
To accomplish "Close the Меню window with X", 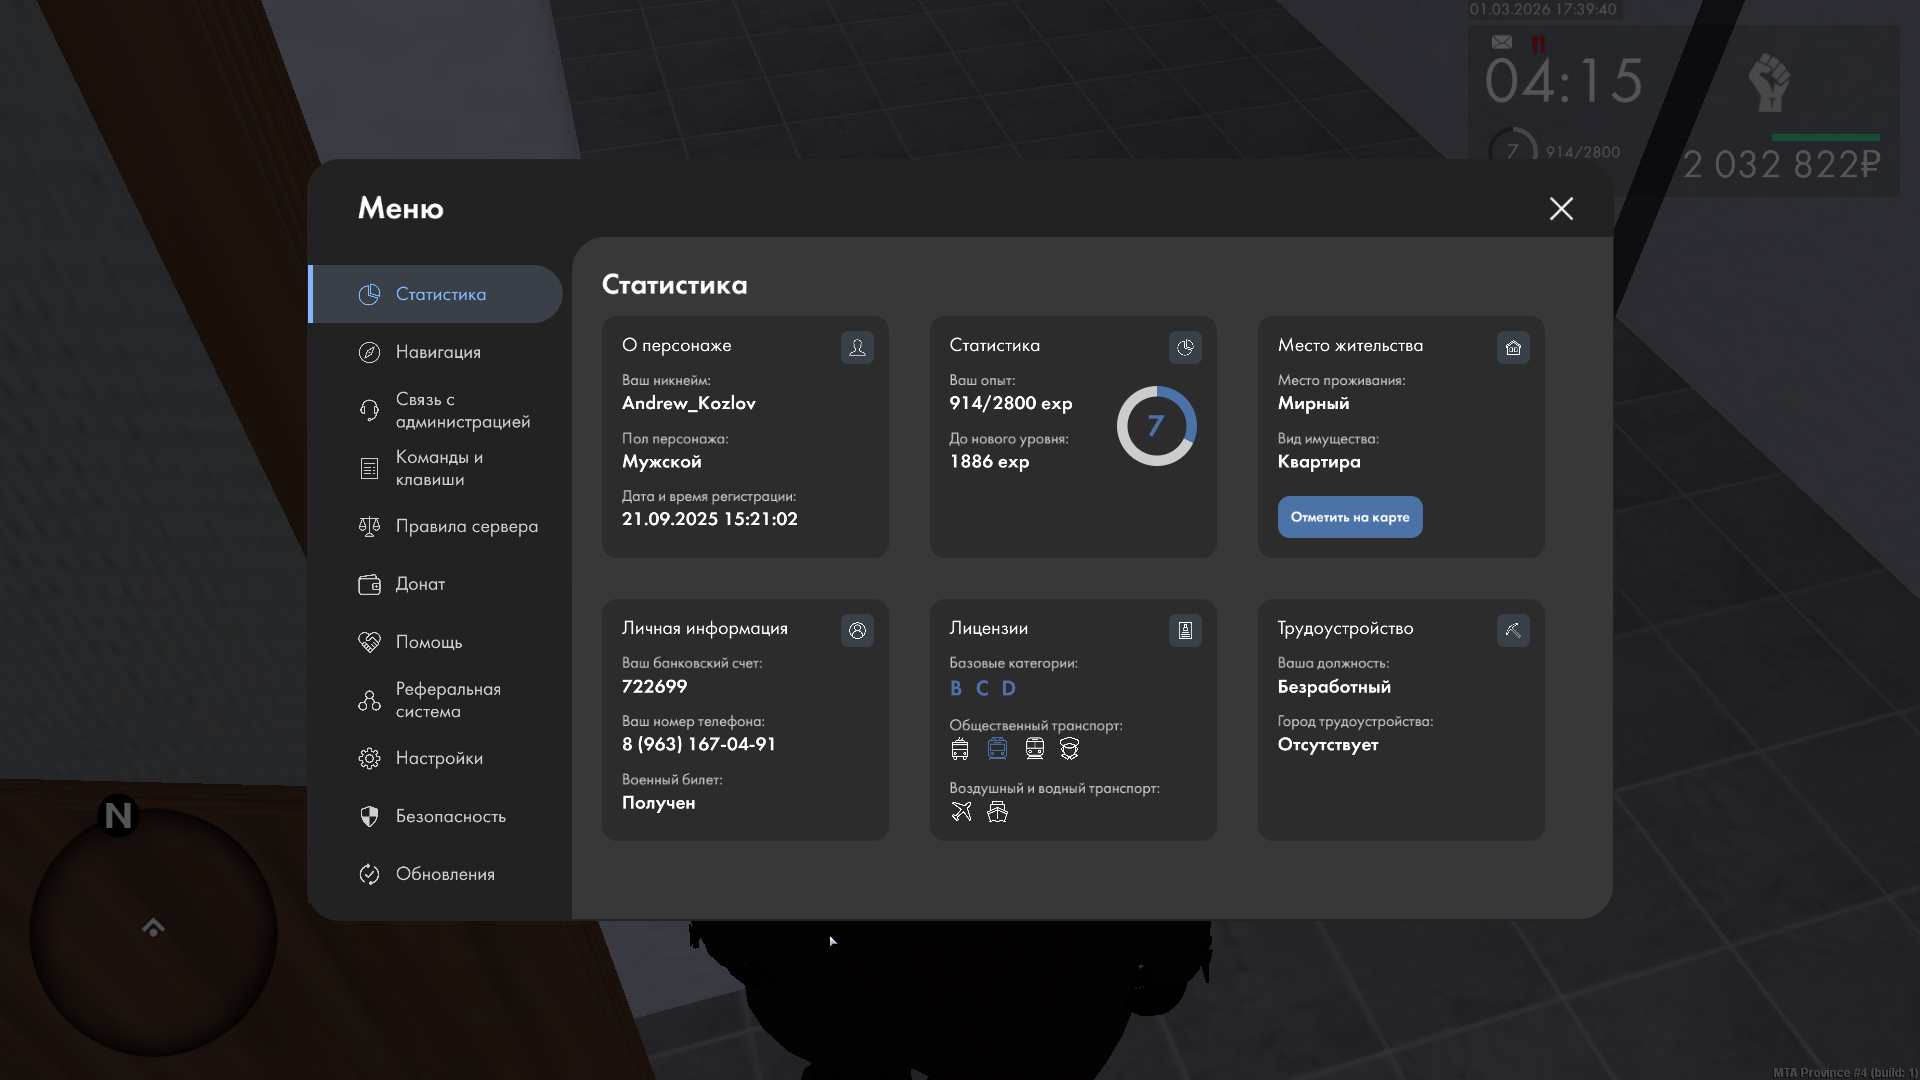I will tap(1561, 208).
